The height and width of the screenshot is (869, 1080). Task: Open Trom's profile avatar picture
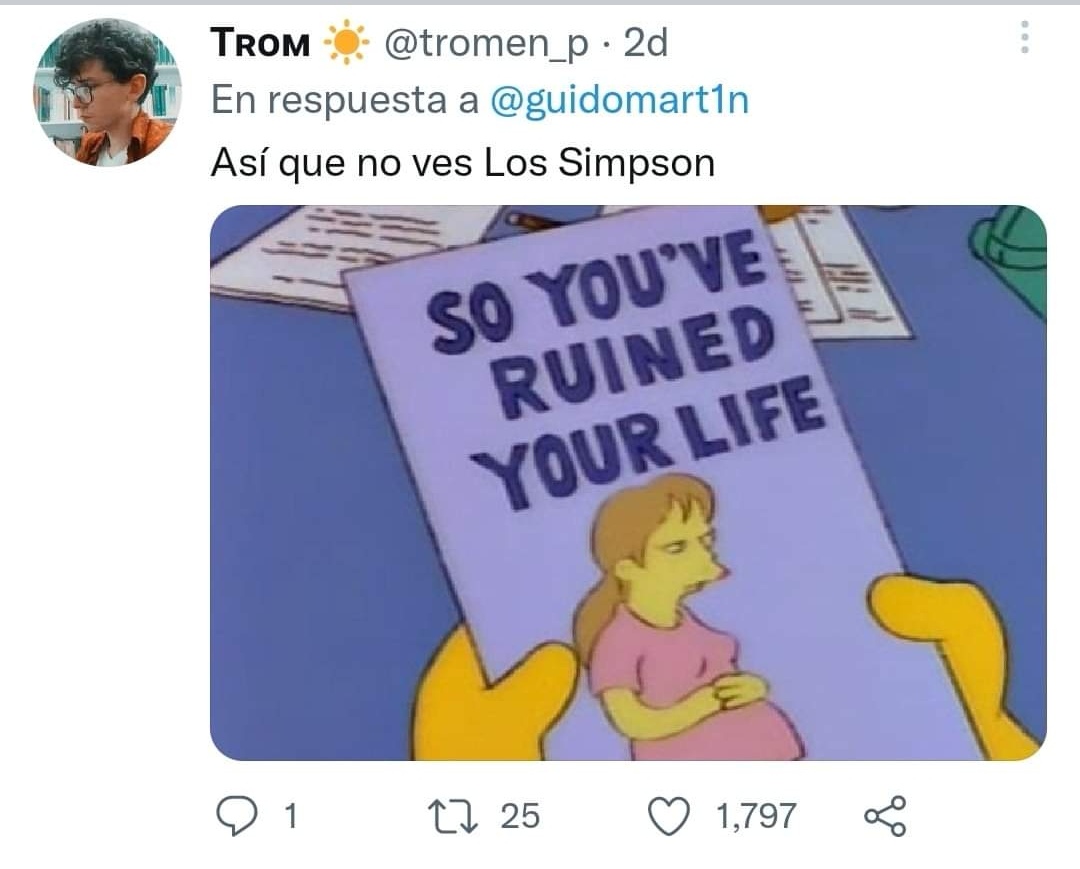(x=107, y=92)
